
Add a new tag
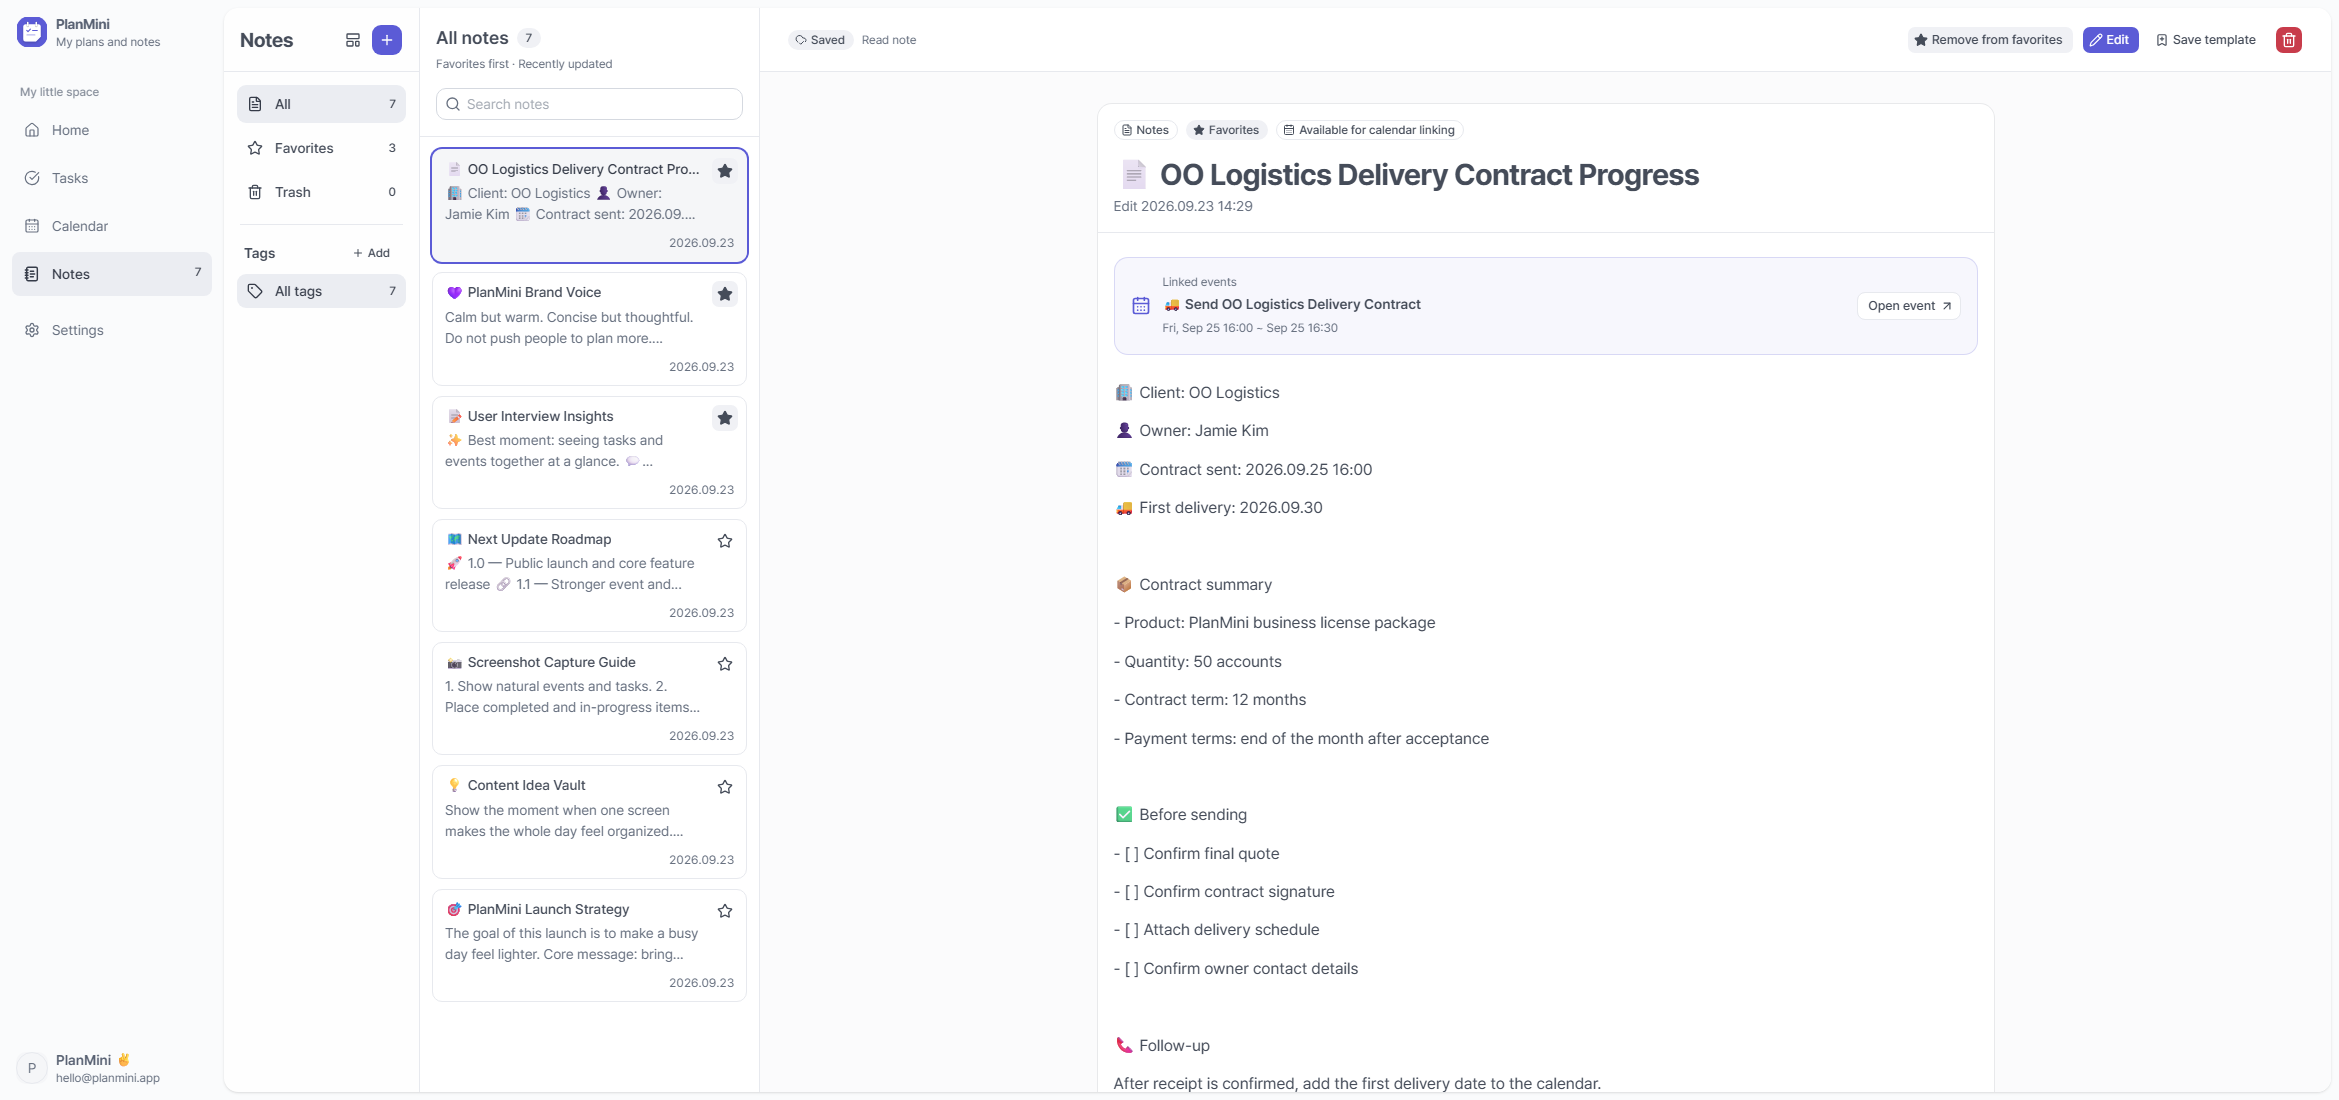coord(372,253)
